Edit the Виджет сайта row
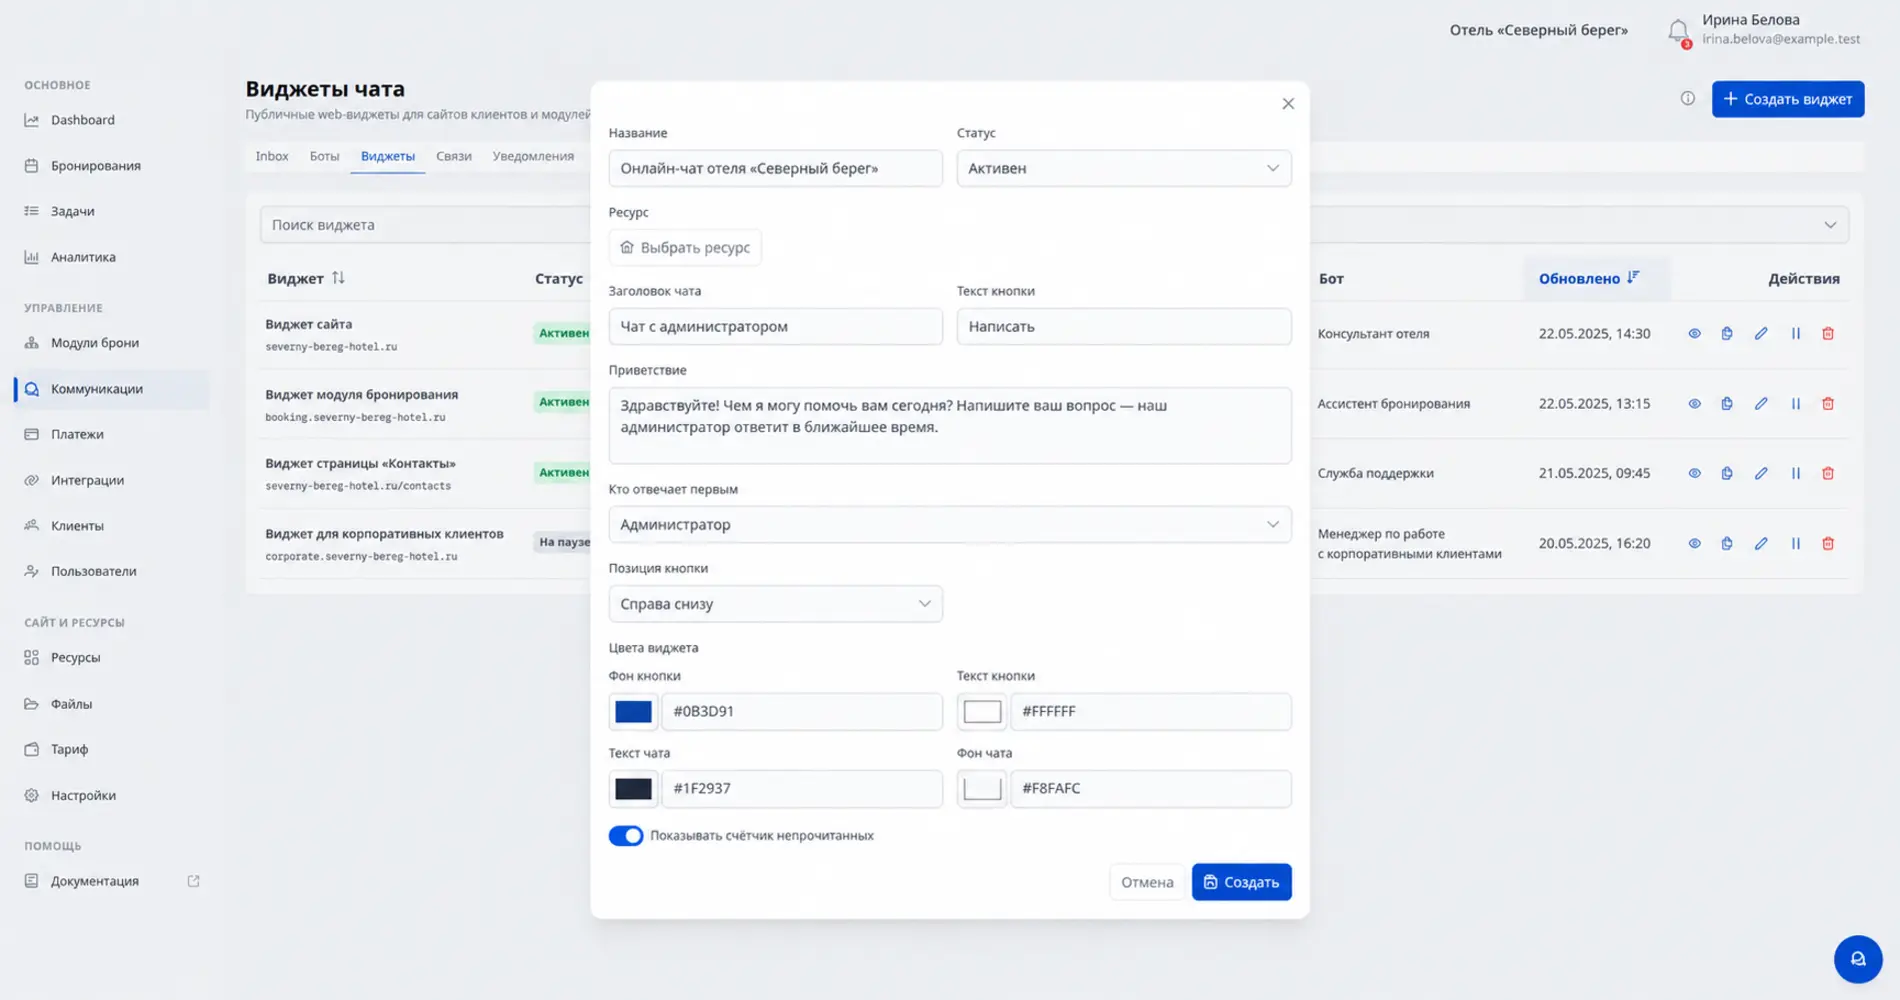 (1761, 333)
